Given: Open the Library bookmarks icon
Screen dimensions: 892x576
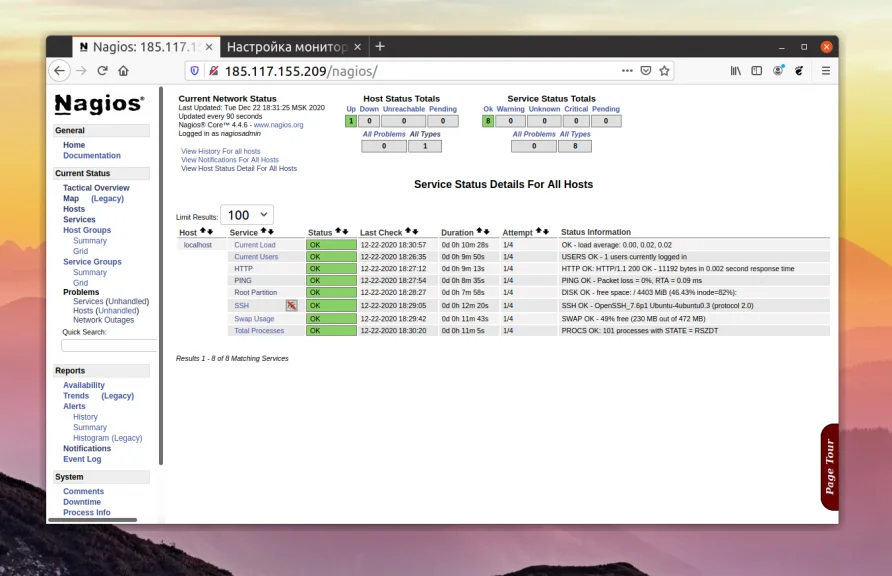Looking at the screenshot, I should click(x=736, y=71).
